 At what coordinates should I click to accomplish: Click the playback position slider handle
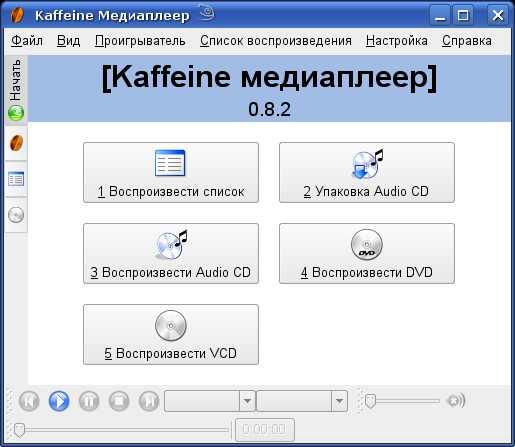20,430
